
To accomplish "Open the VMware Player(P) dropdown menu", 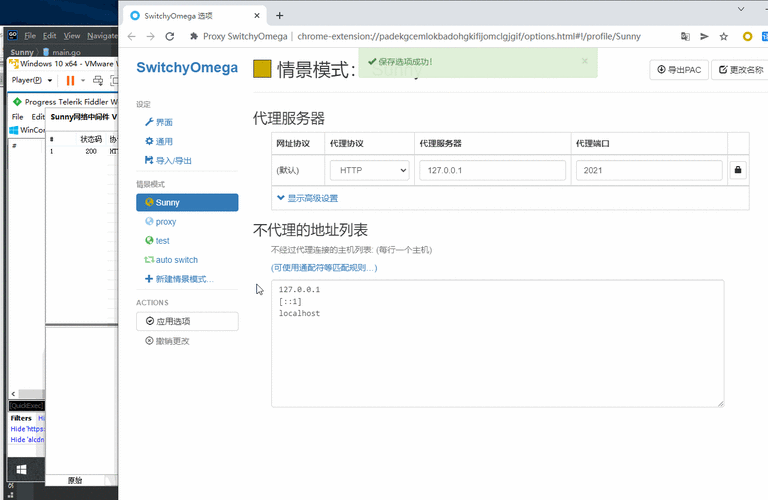I will 32,80.
